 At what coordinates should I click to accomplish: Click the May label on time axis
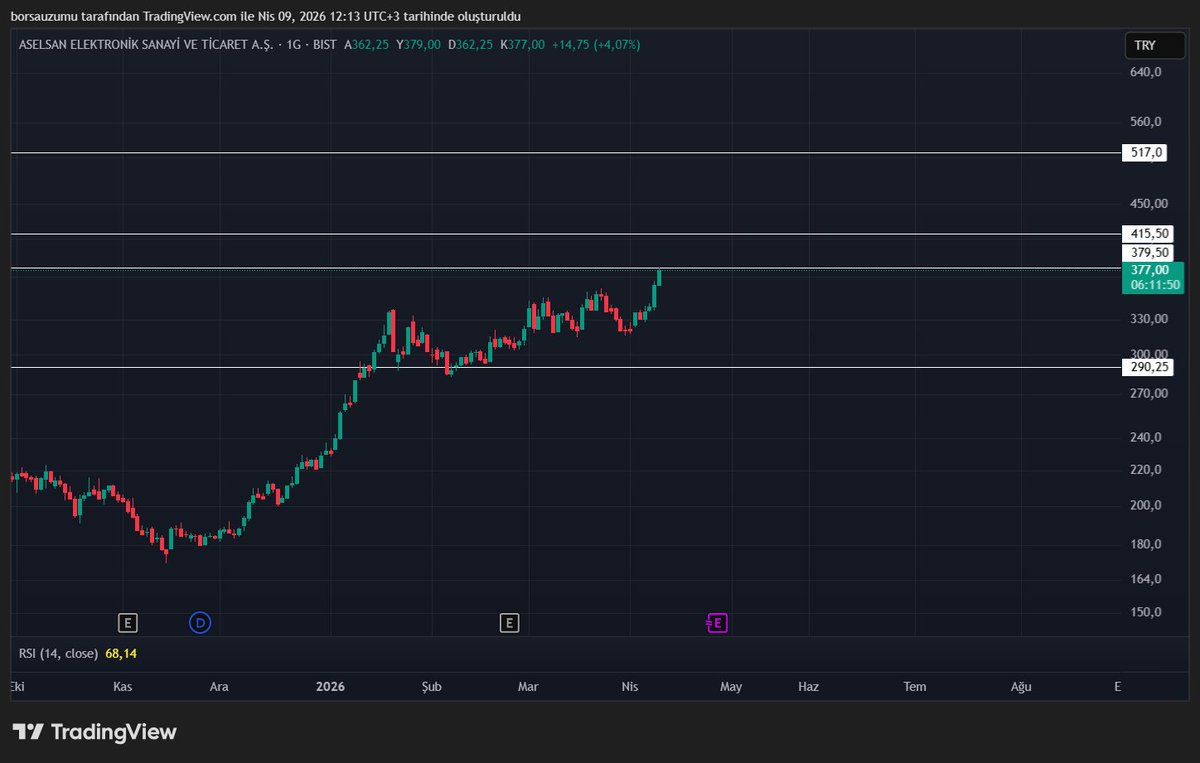click(731, 686)
